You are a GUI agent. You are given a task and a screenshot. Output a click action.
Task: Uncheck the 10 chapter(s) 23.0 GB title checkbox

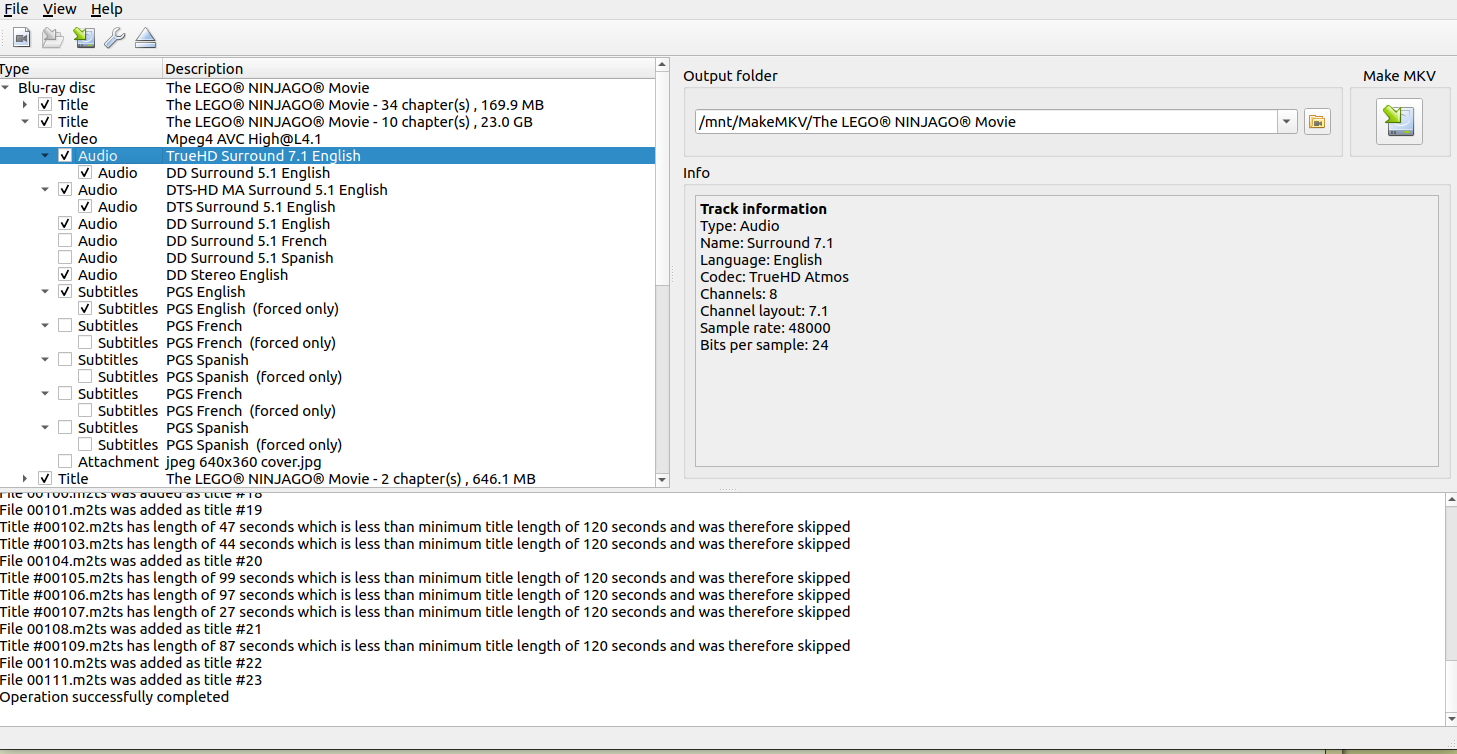tap(45, 122)
